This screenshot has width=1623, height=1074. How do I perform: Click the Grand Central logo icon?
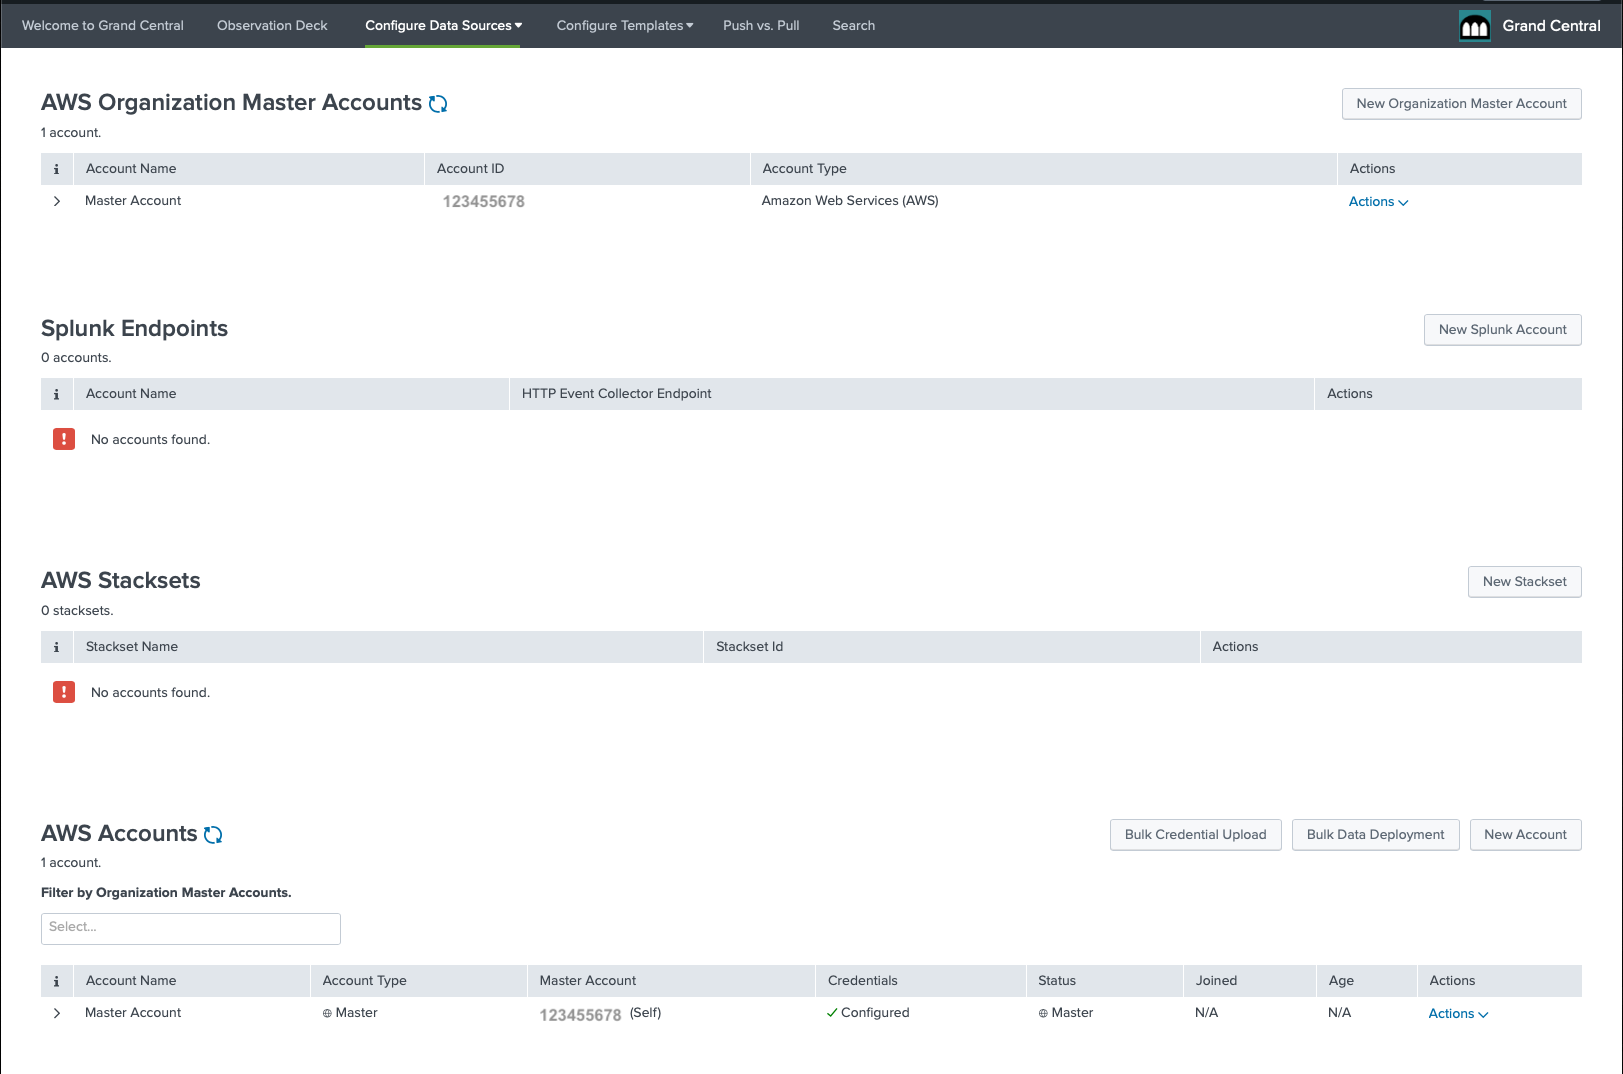tap(1474, 26)
